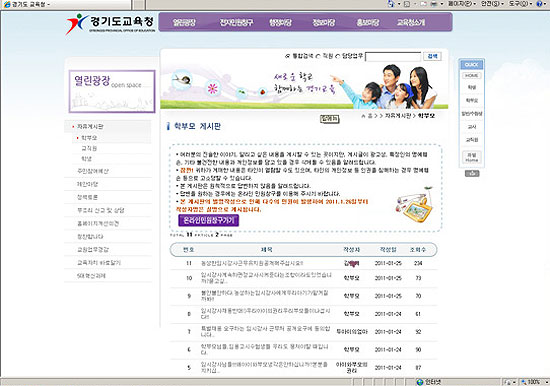Click the browser Print toolbar icon
Screen dimensions: 550x386
pos(434,4)
